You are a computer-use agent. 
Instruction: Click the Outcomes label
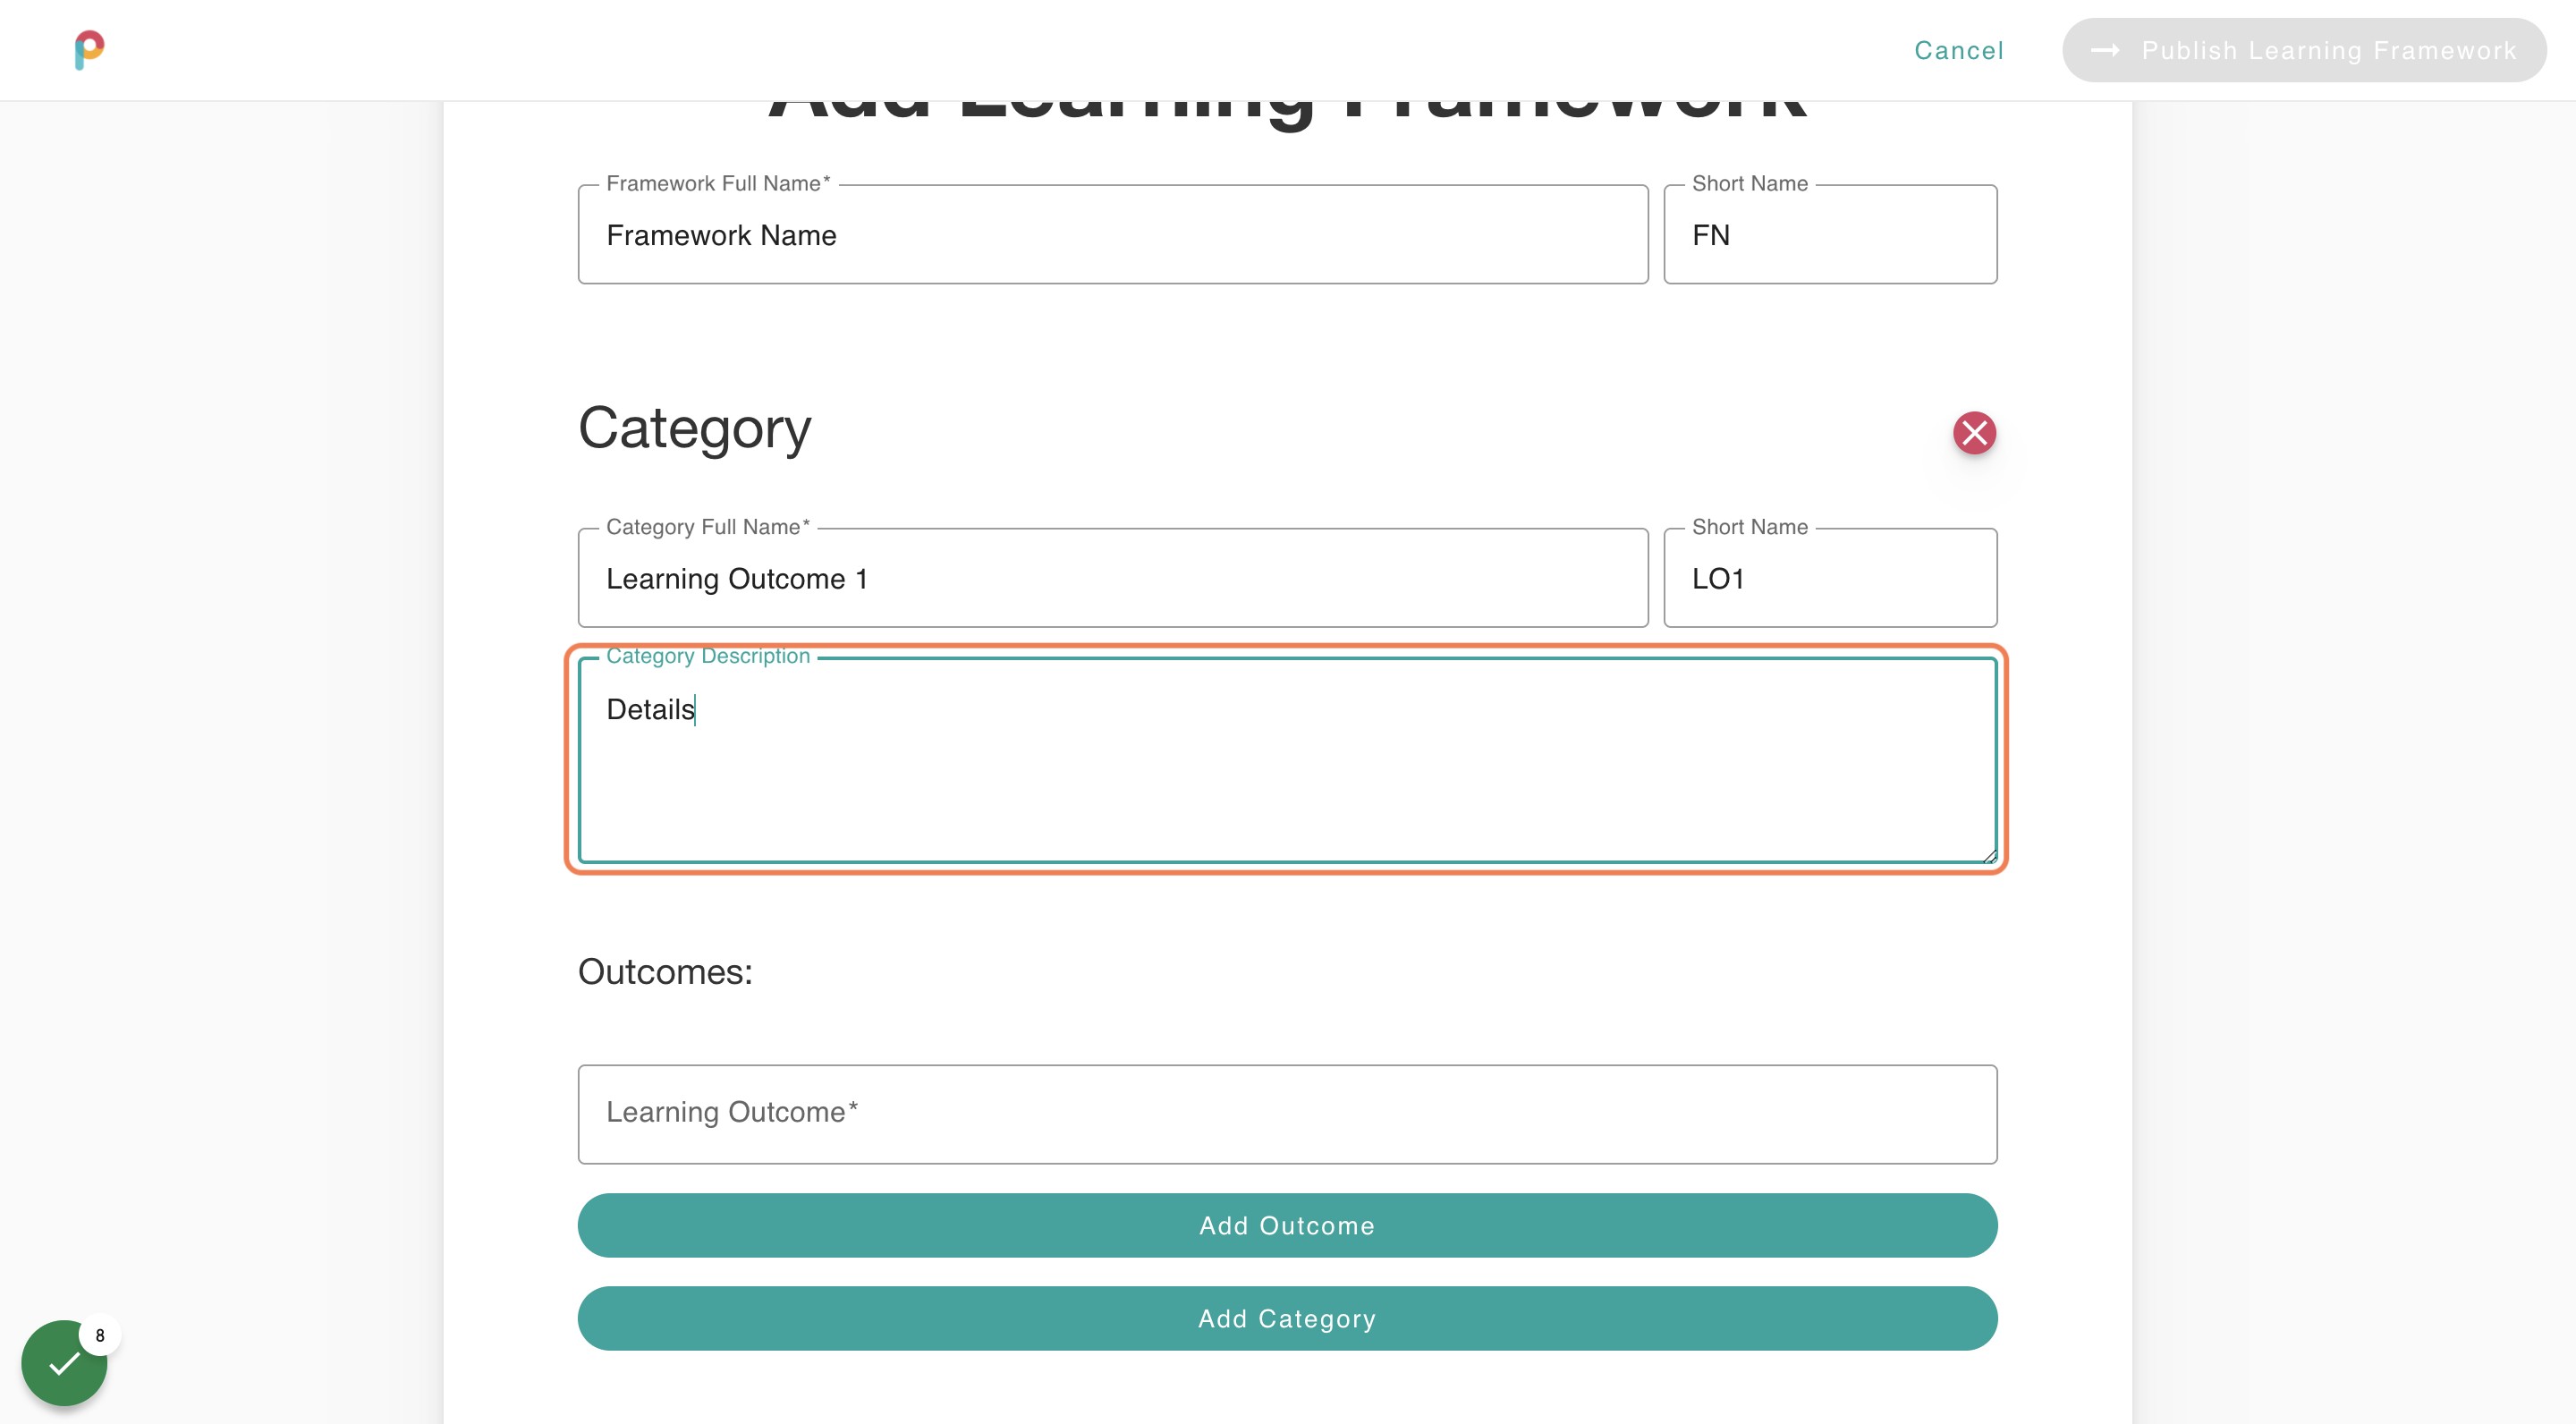(664, 971)
